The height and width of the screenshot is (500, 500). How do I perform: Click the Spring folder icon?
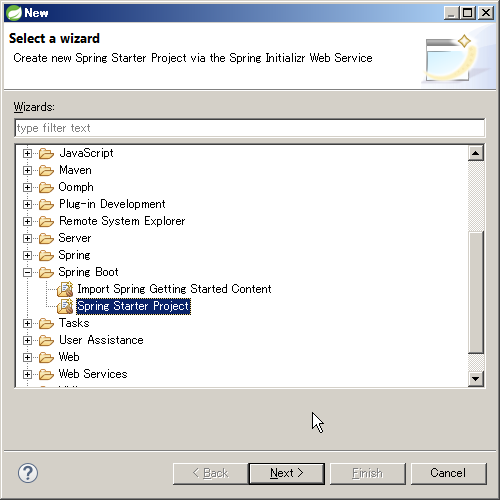tap(46, 255)
